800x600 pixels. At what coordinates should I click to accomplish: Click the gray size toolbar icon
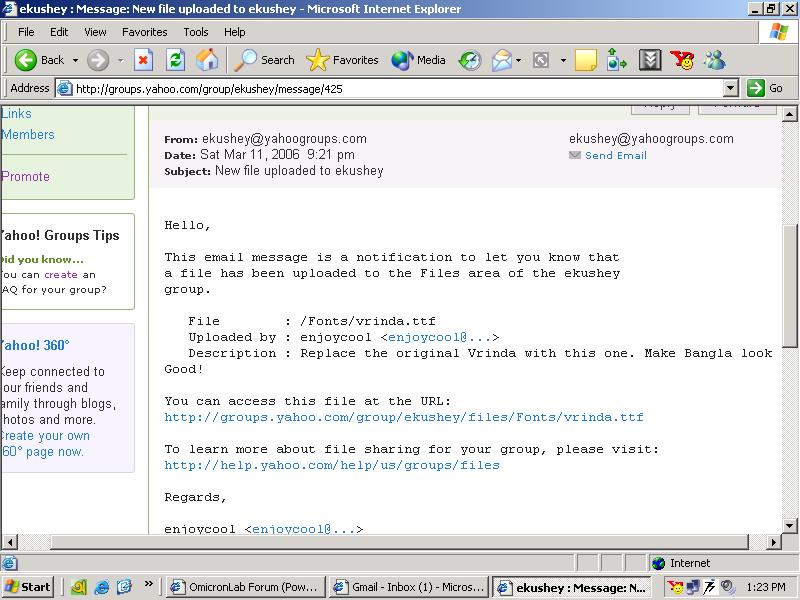[x=541, y=60]
